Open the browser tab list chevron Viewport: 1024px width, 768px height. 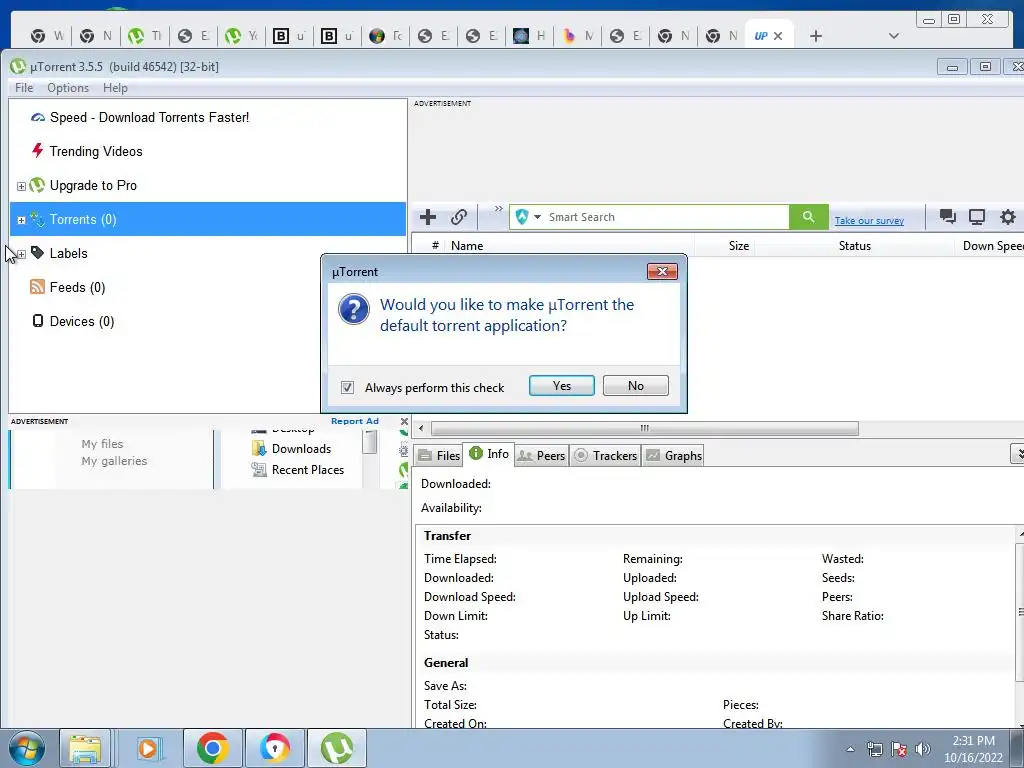(894, 36)
